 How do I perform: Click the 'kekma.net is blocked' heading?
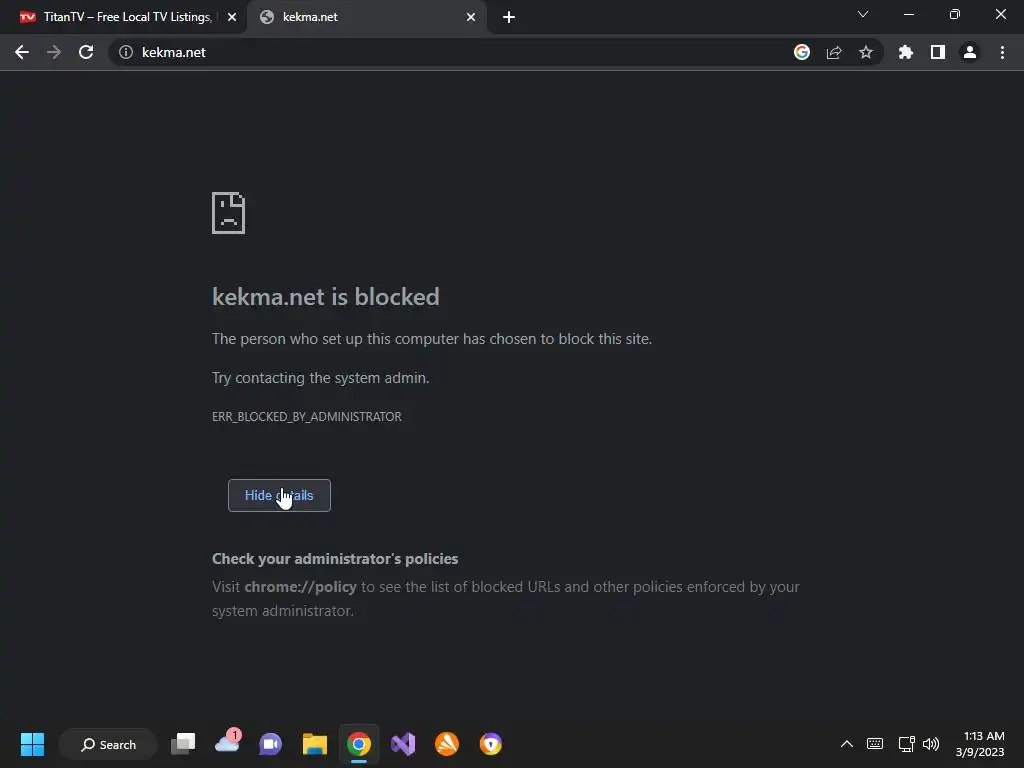[326, 297]
